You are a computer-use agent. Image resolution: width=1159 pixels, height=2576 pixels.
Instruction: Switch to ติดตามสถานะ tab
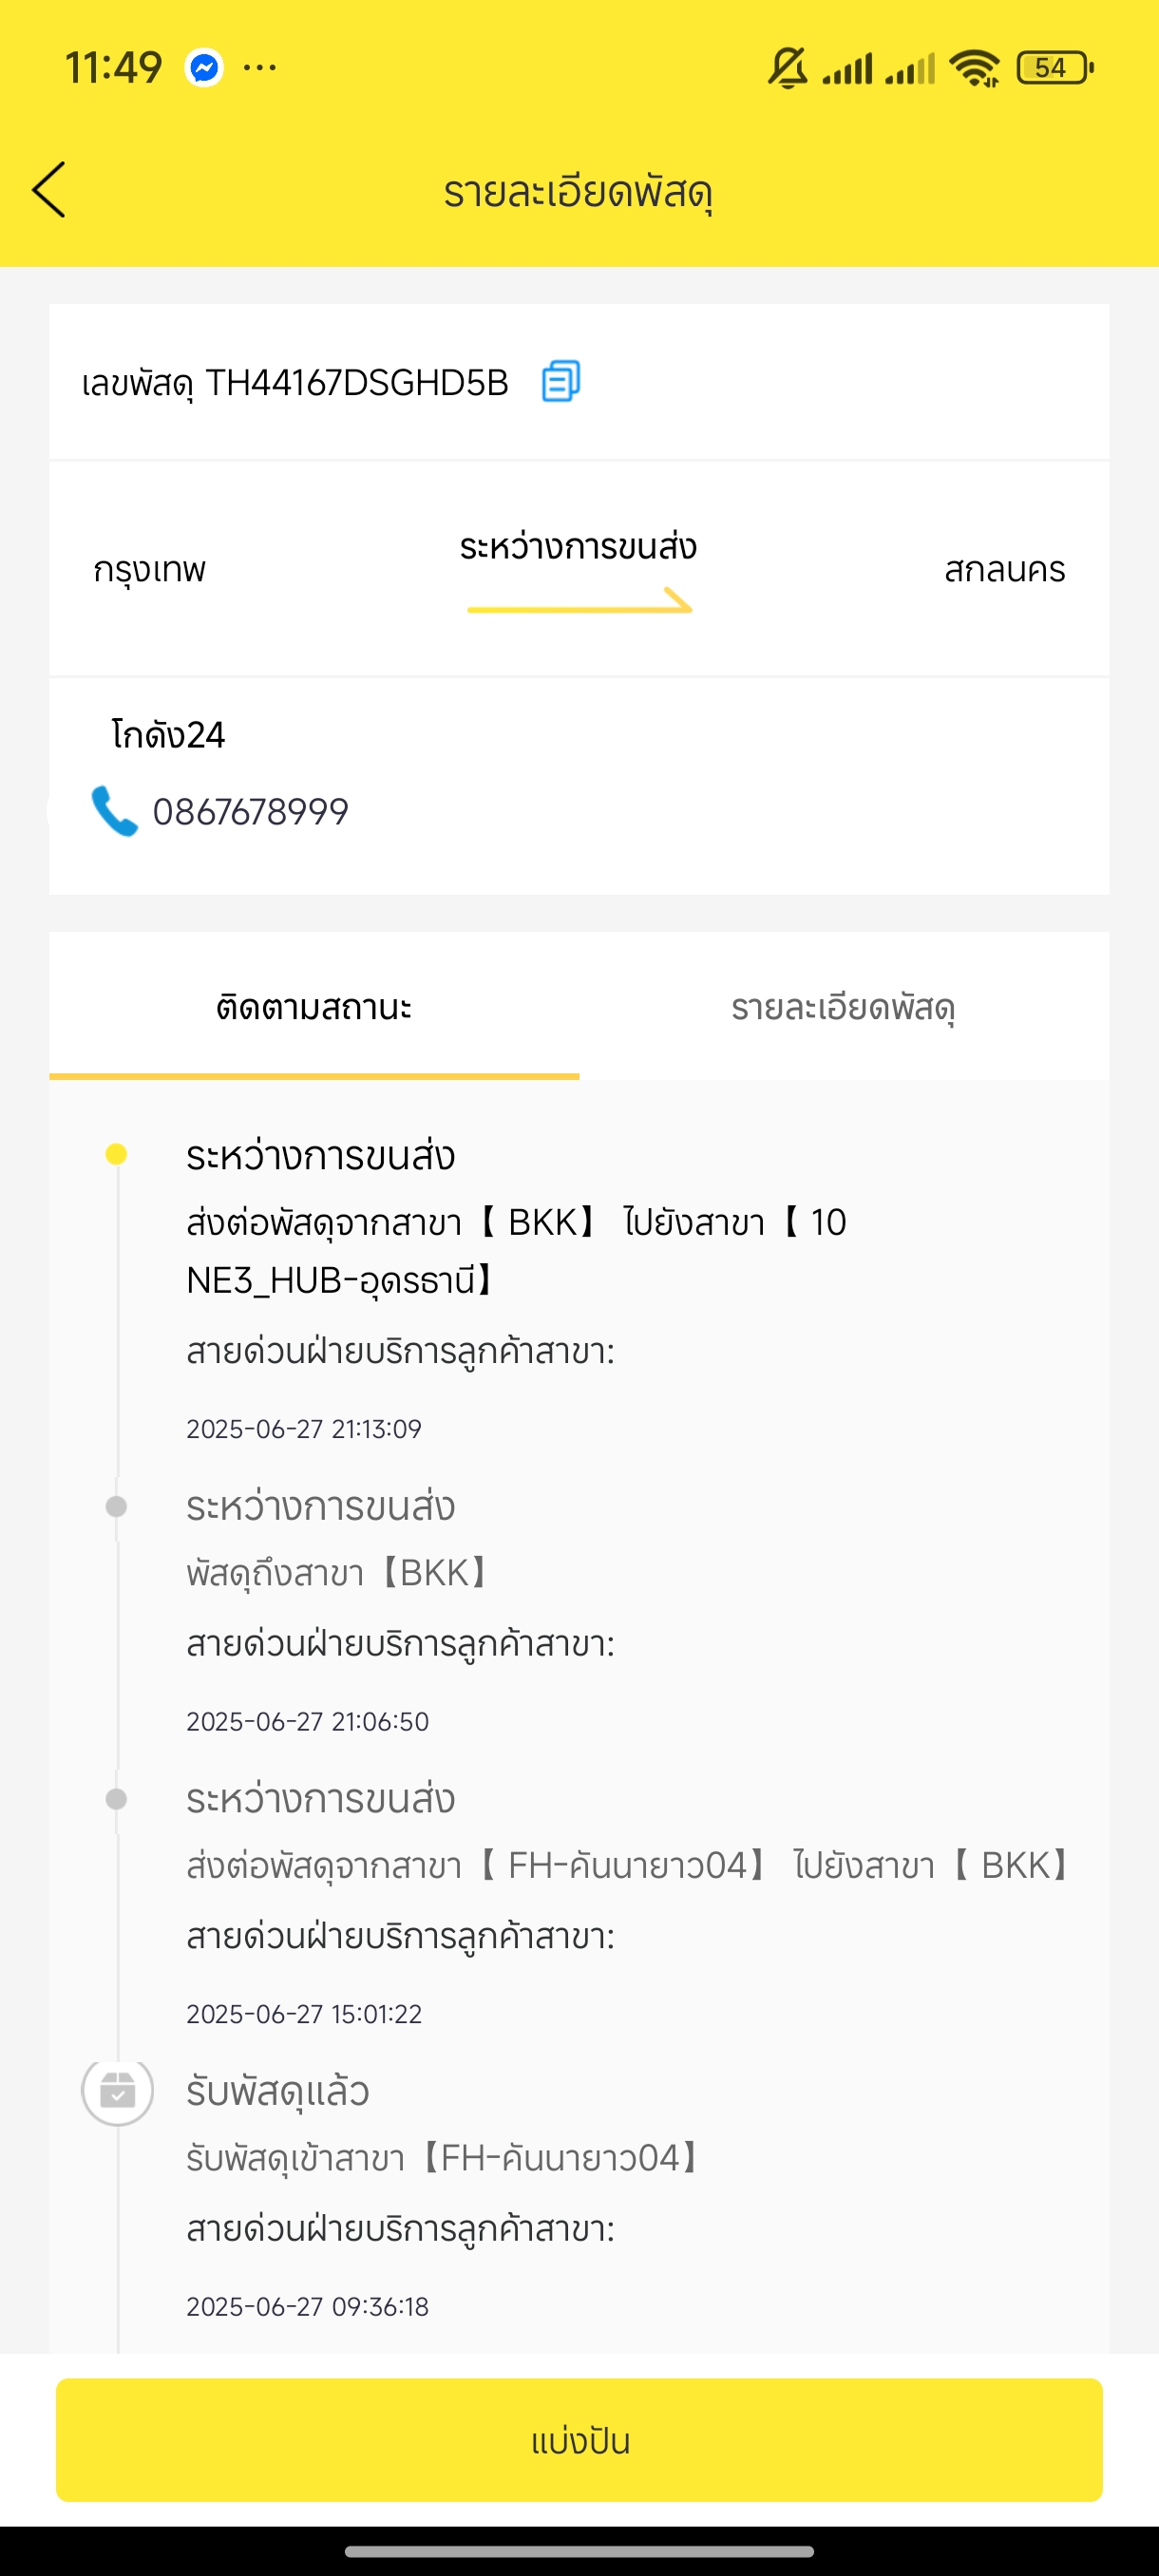314,1006
